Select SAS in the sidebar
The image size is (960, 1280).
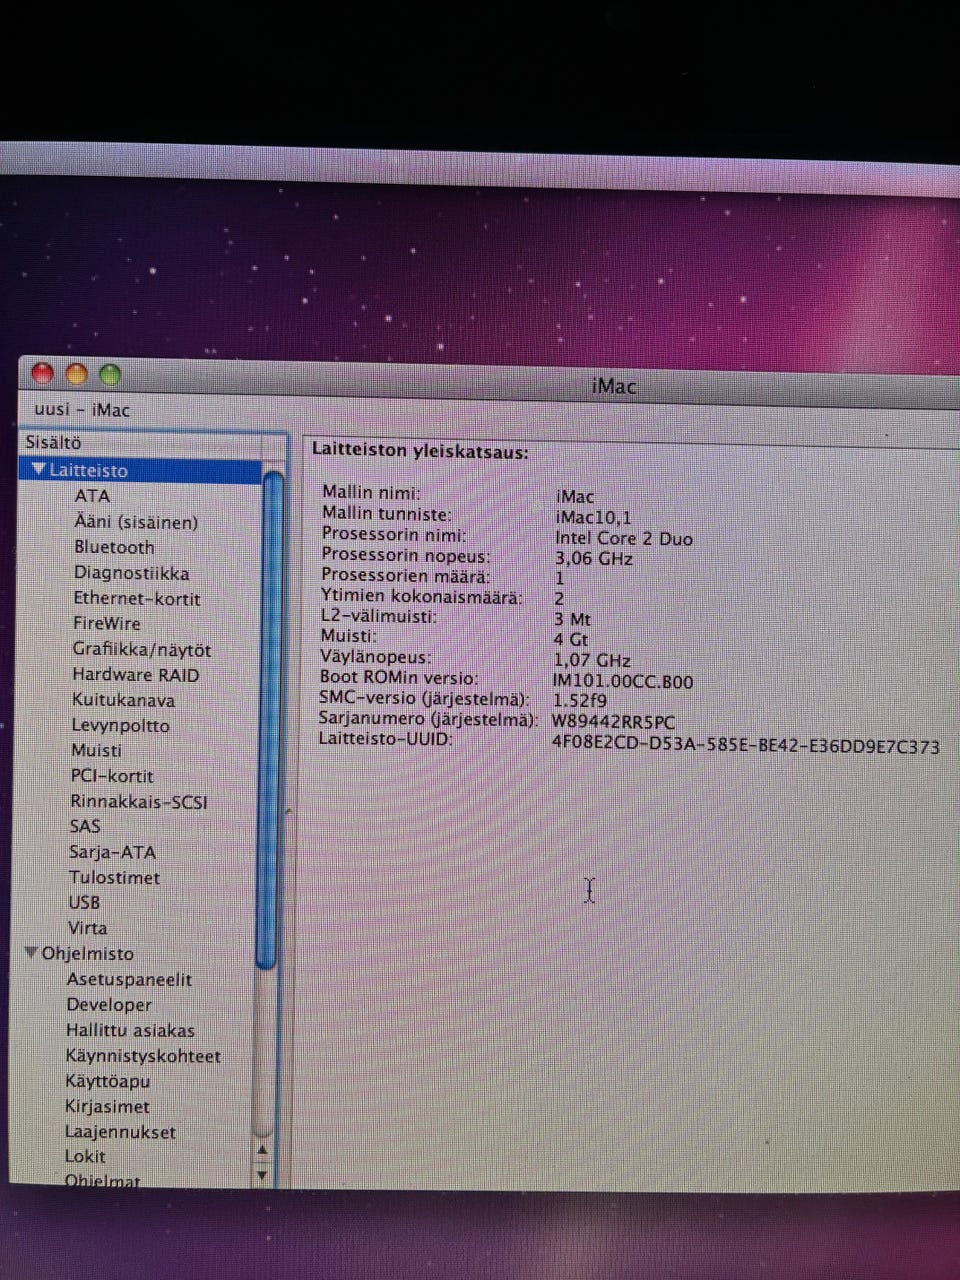85,826
